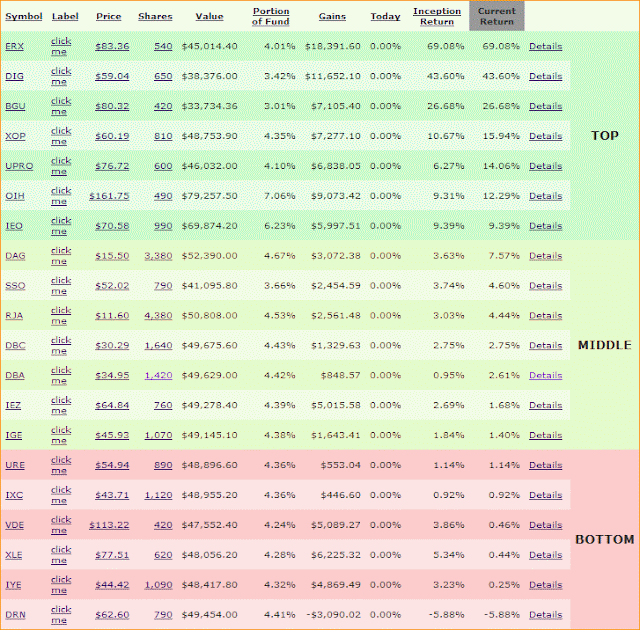This screenshot has width=640, height=630.
Task: Open the BGU symbol link
Action: tap(15, 106)
